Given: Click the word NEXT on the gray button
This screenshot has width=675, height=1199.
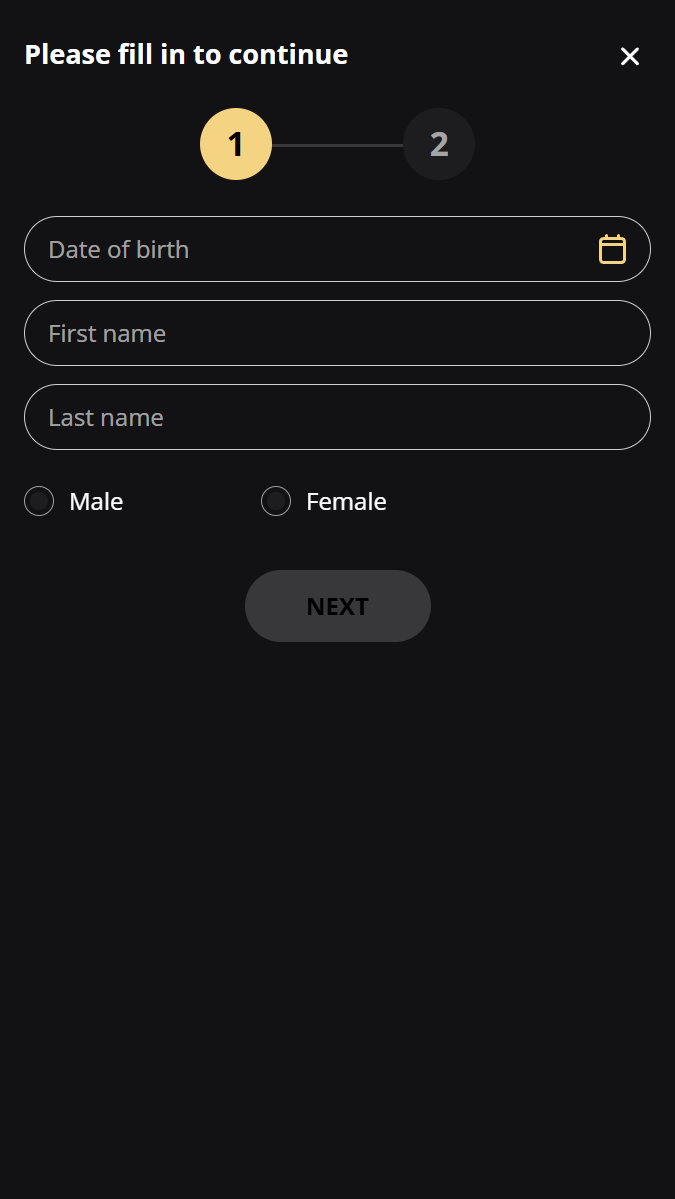Looking at the screenshot, I should pos(338,606).
